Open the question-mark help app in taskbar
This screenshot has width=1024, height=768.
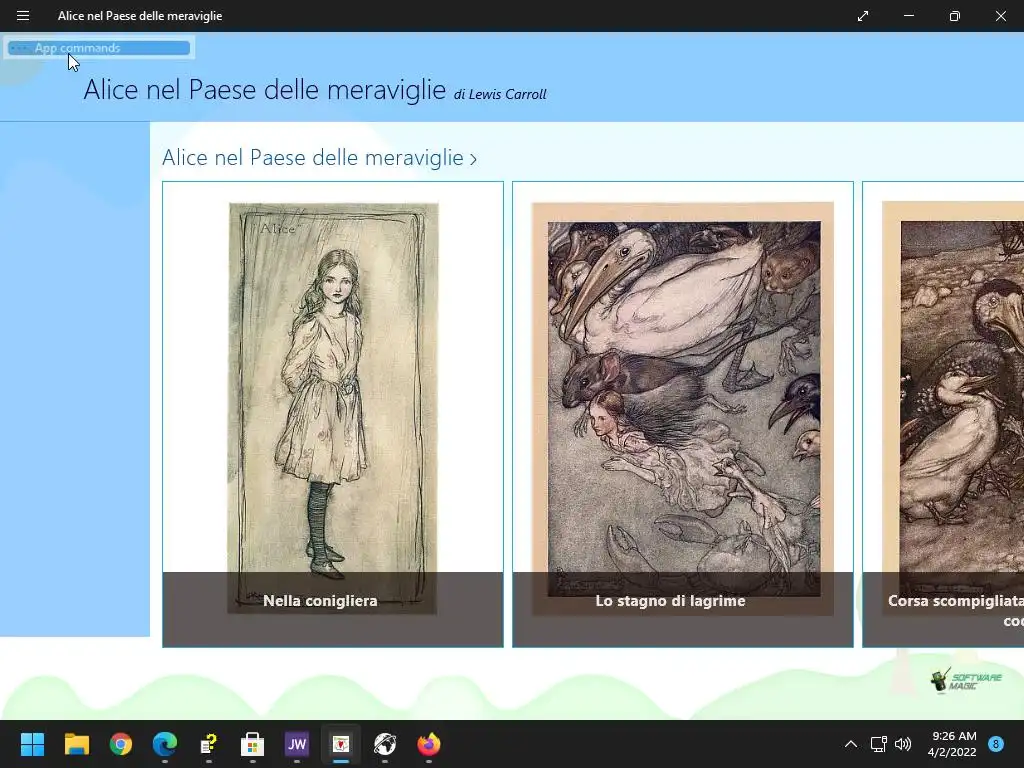[208, 744]
